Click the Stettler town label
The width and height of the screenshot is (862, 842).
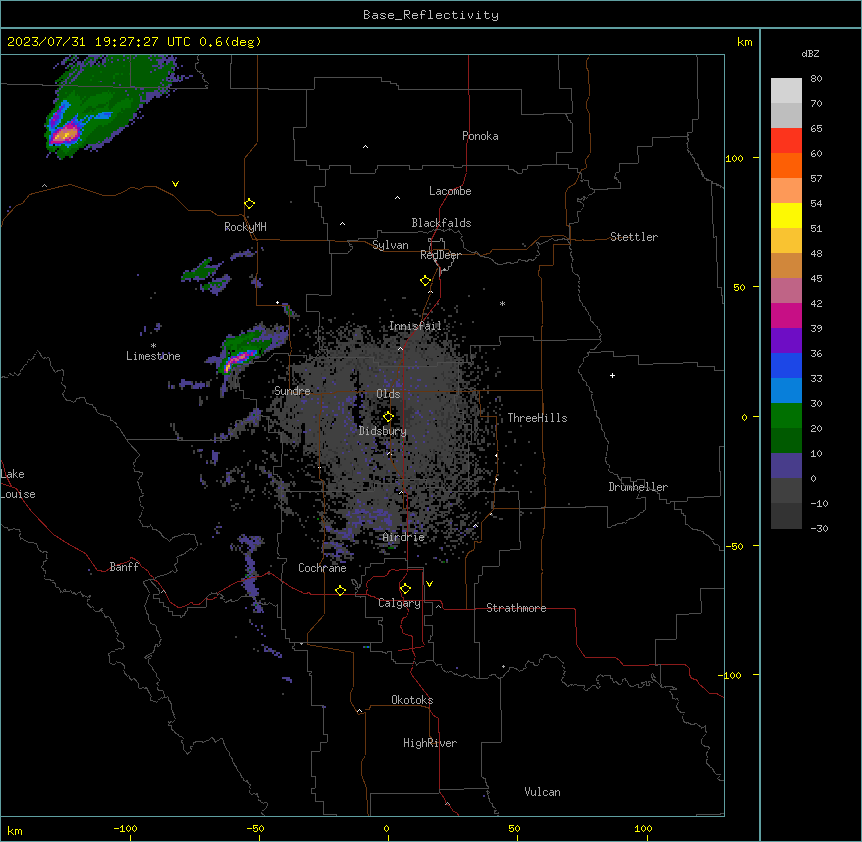click(x=634, y=237)
